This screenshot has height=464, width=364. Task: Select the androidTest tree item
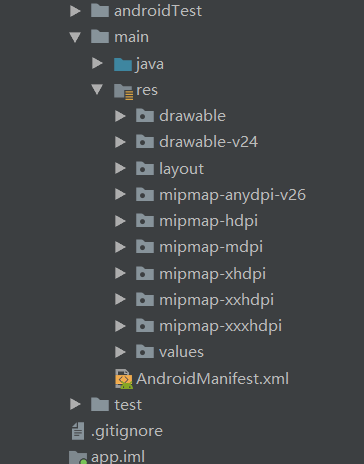click(x=158, y=11)
